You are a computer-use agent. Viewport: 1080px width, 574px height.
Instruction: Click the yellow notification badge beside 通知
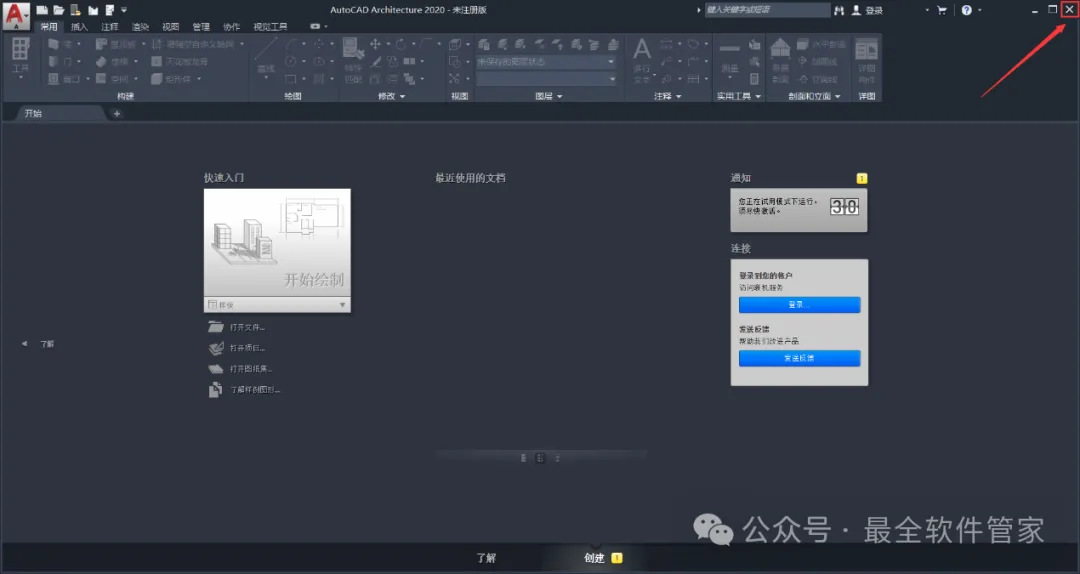862,178
